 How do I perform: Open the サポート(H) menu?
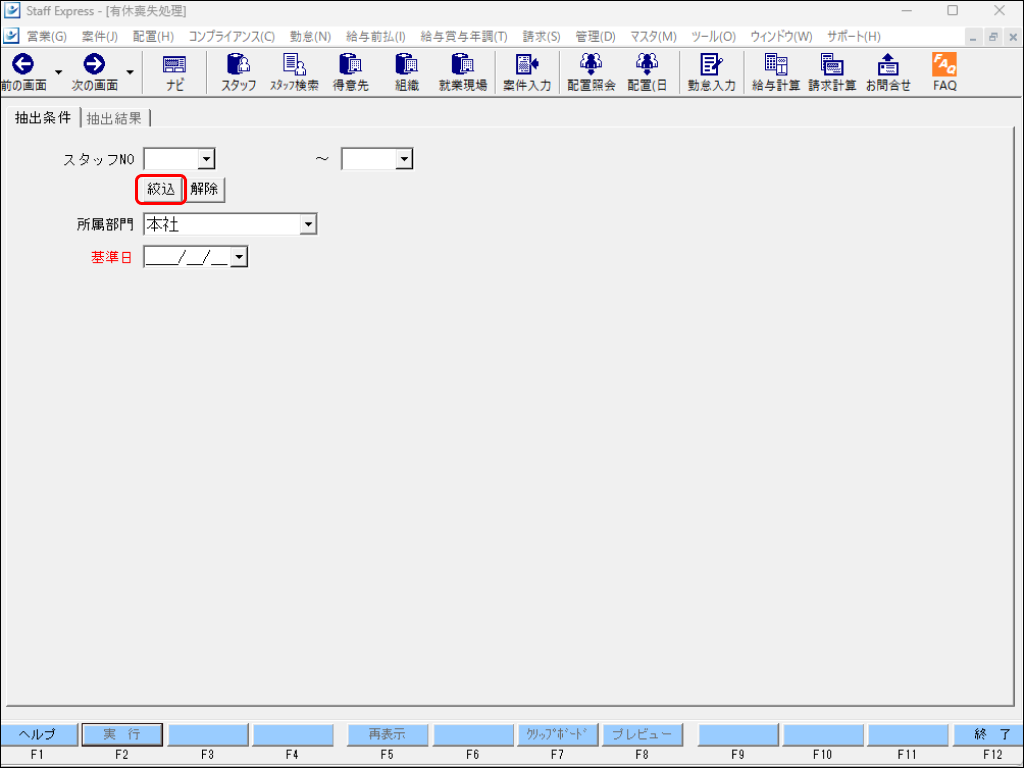coord(854,37)
